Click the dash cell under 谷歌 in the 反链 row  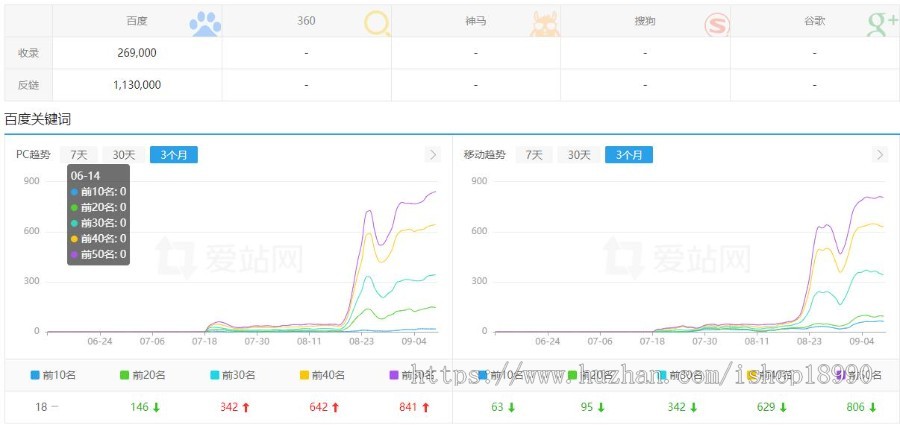(x=814, y=85)
